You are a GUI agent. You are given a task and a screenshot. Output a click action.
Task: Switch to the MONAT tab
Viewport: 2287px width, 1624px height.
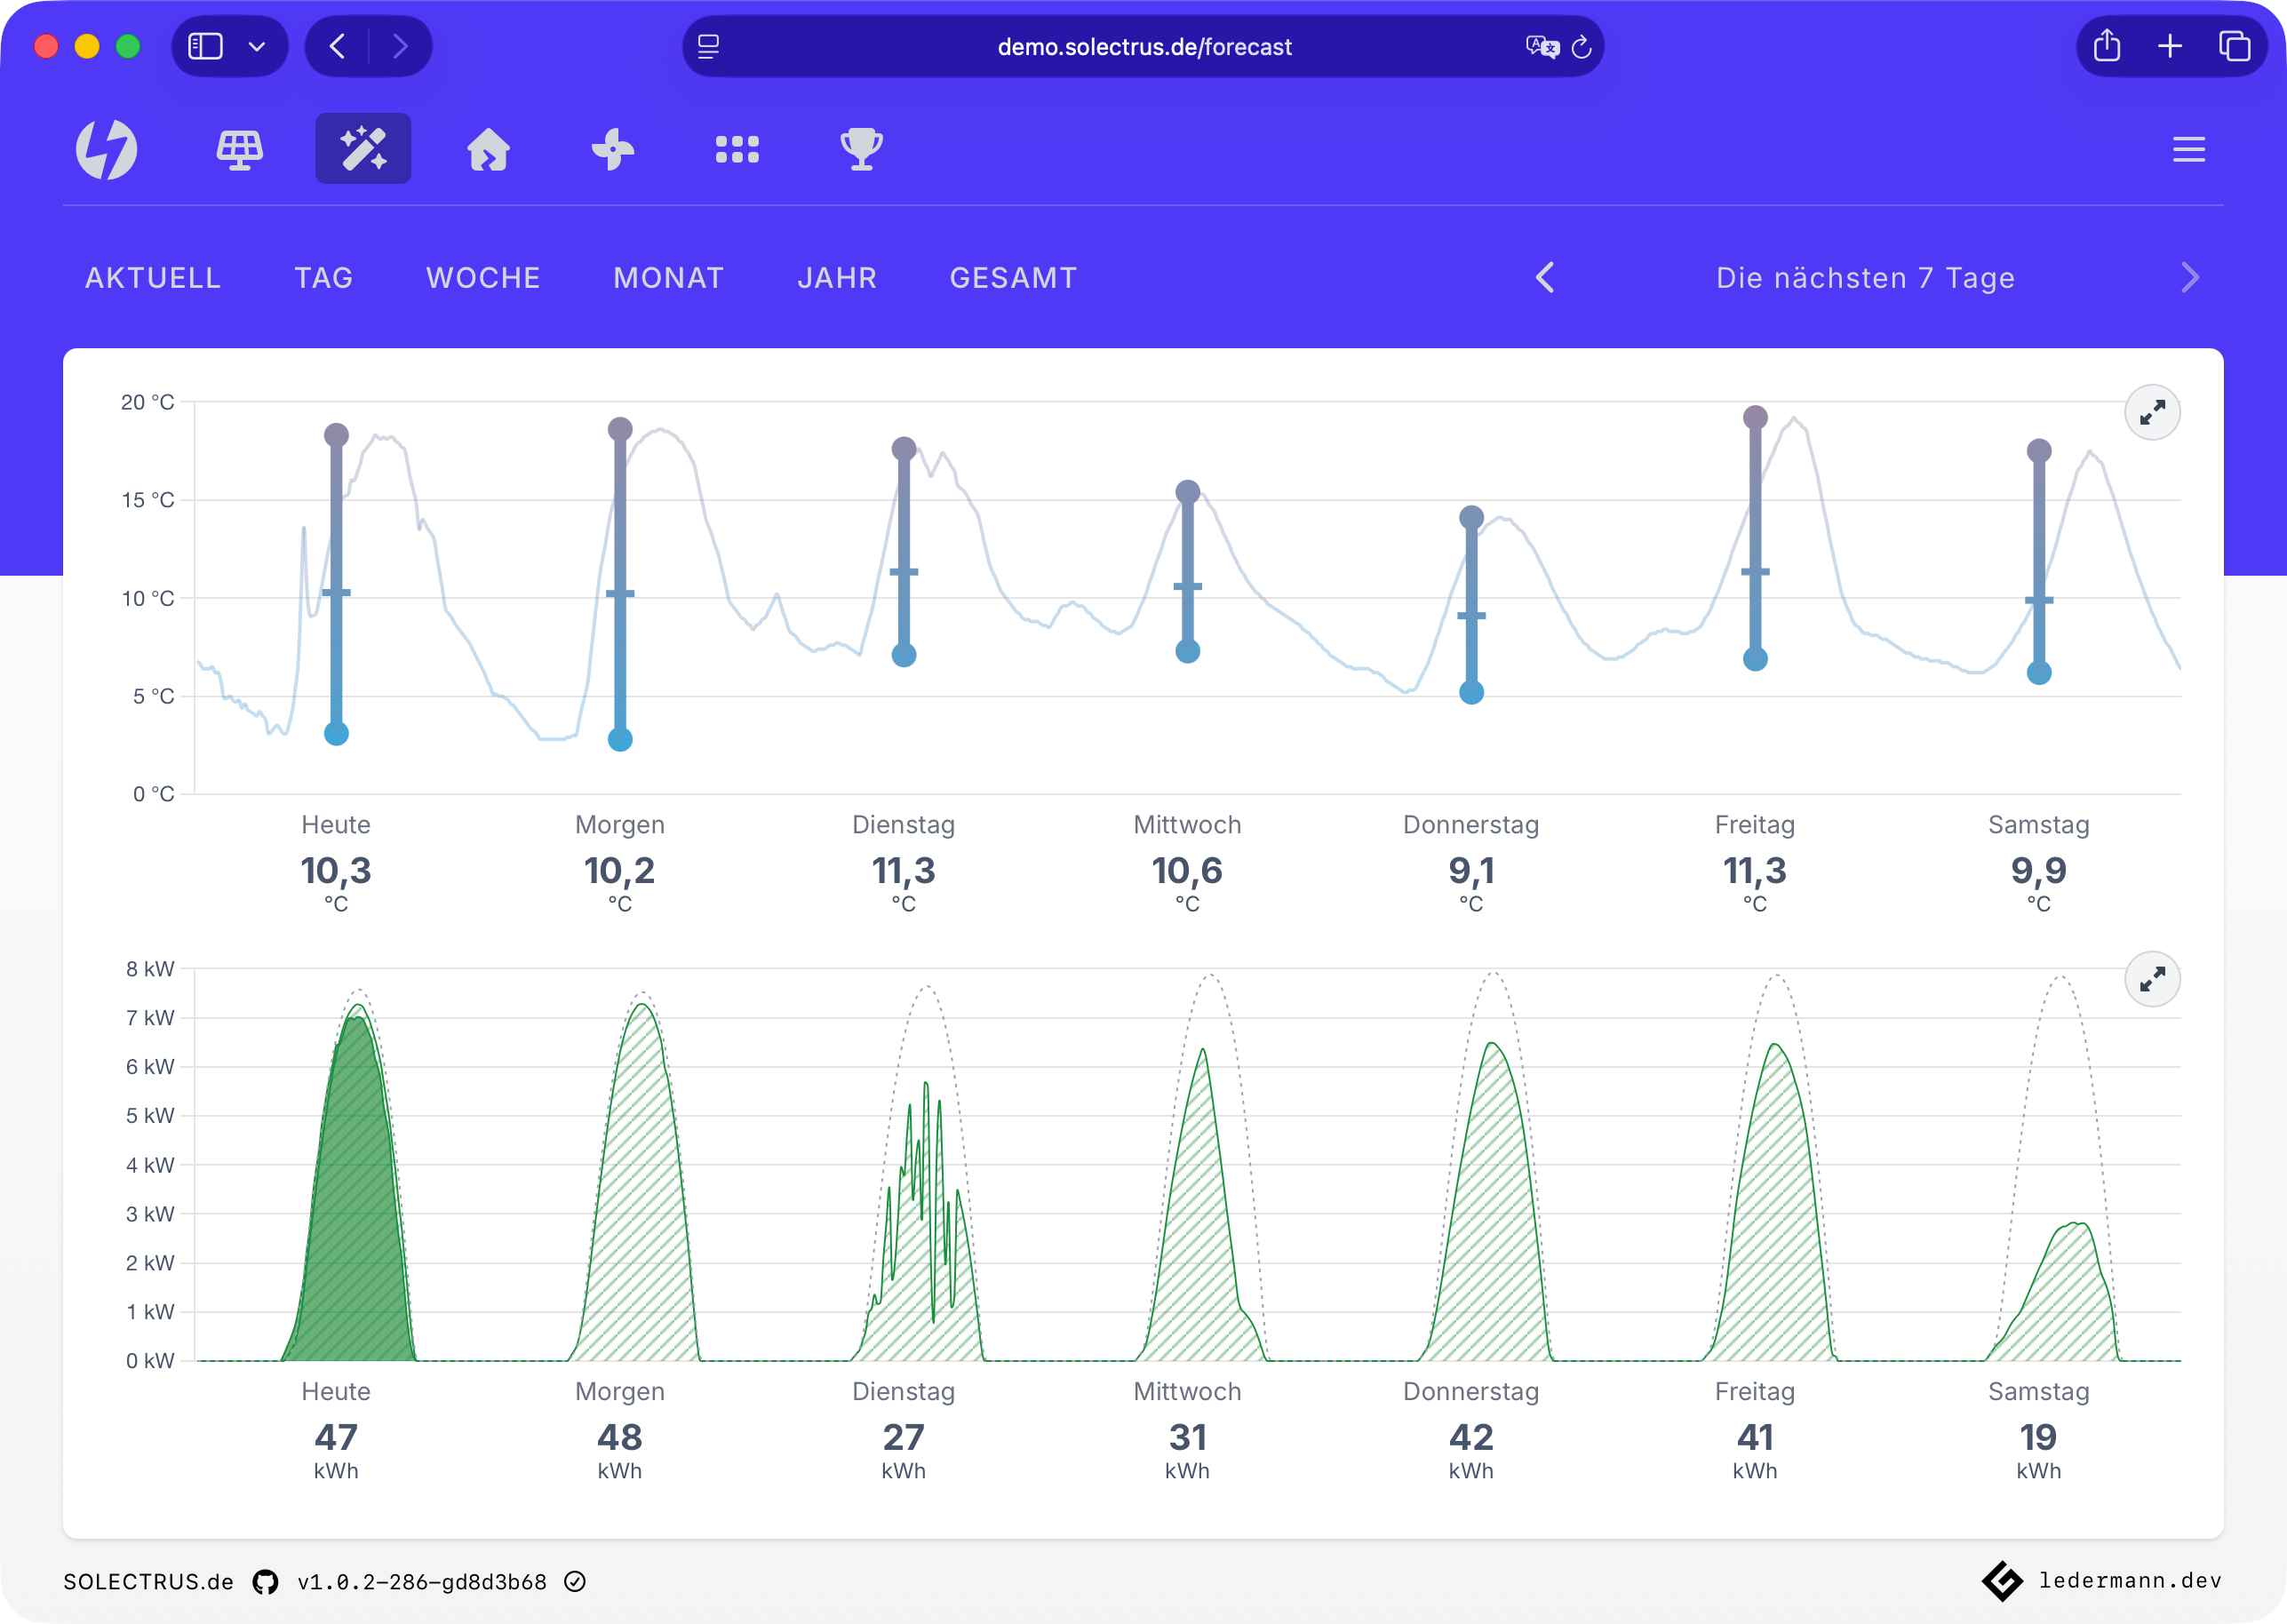coord(668,278)
